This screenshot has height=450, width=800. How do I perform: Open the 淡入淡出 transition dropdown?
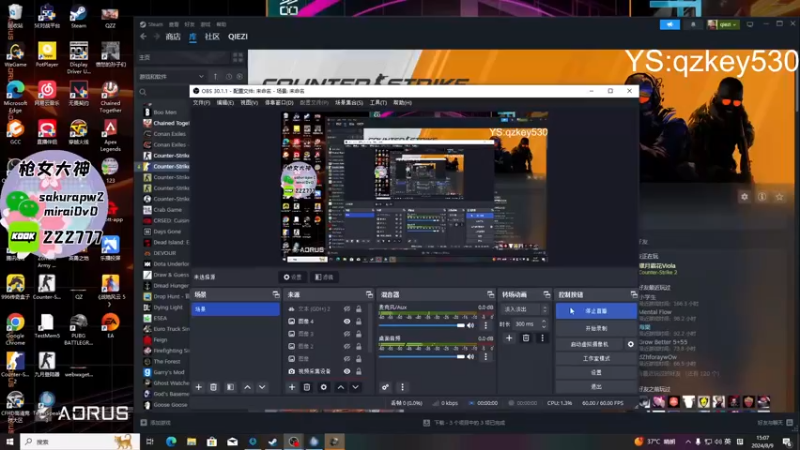coord(525,309)
